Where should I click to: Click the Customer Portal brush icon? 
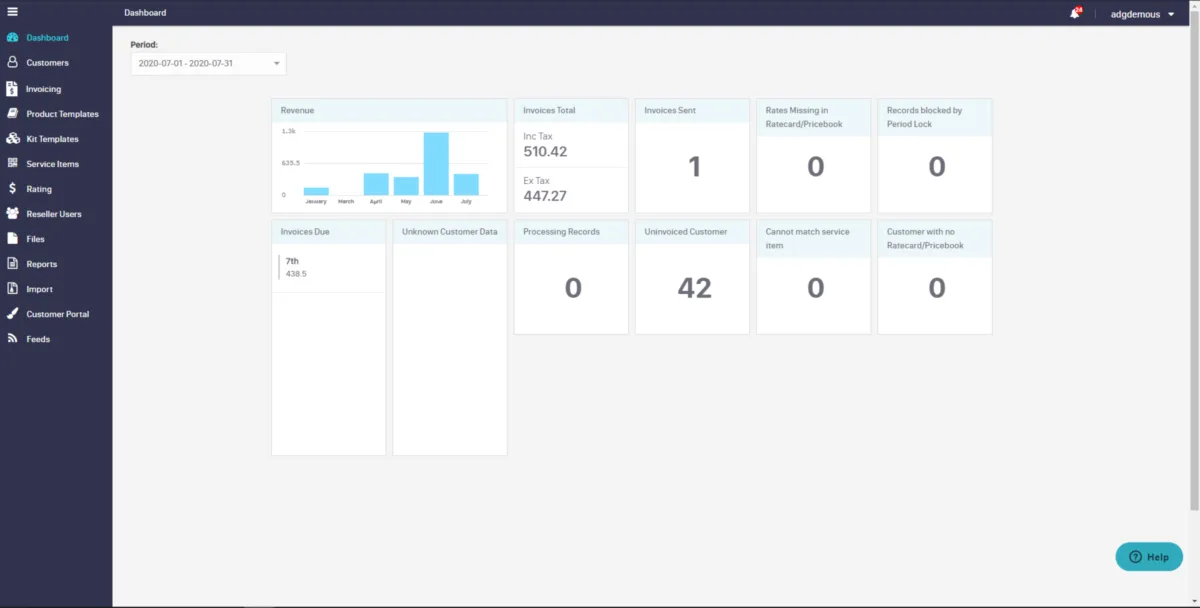click(12, 314)
